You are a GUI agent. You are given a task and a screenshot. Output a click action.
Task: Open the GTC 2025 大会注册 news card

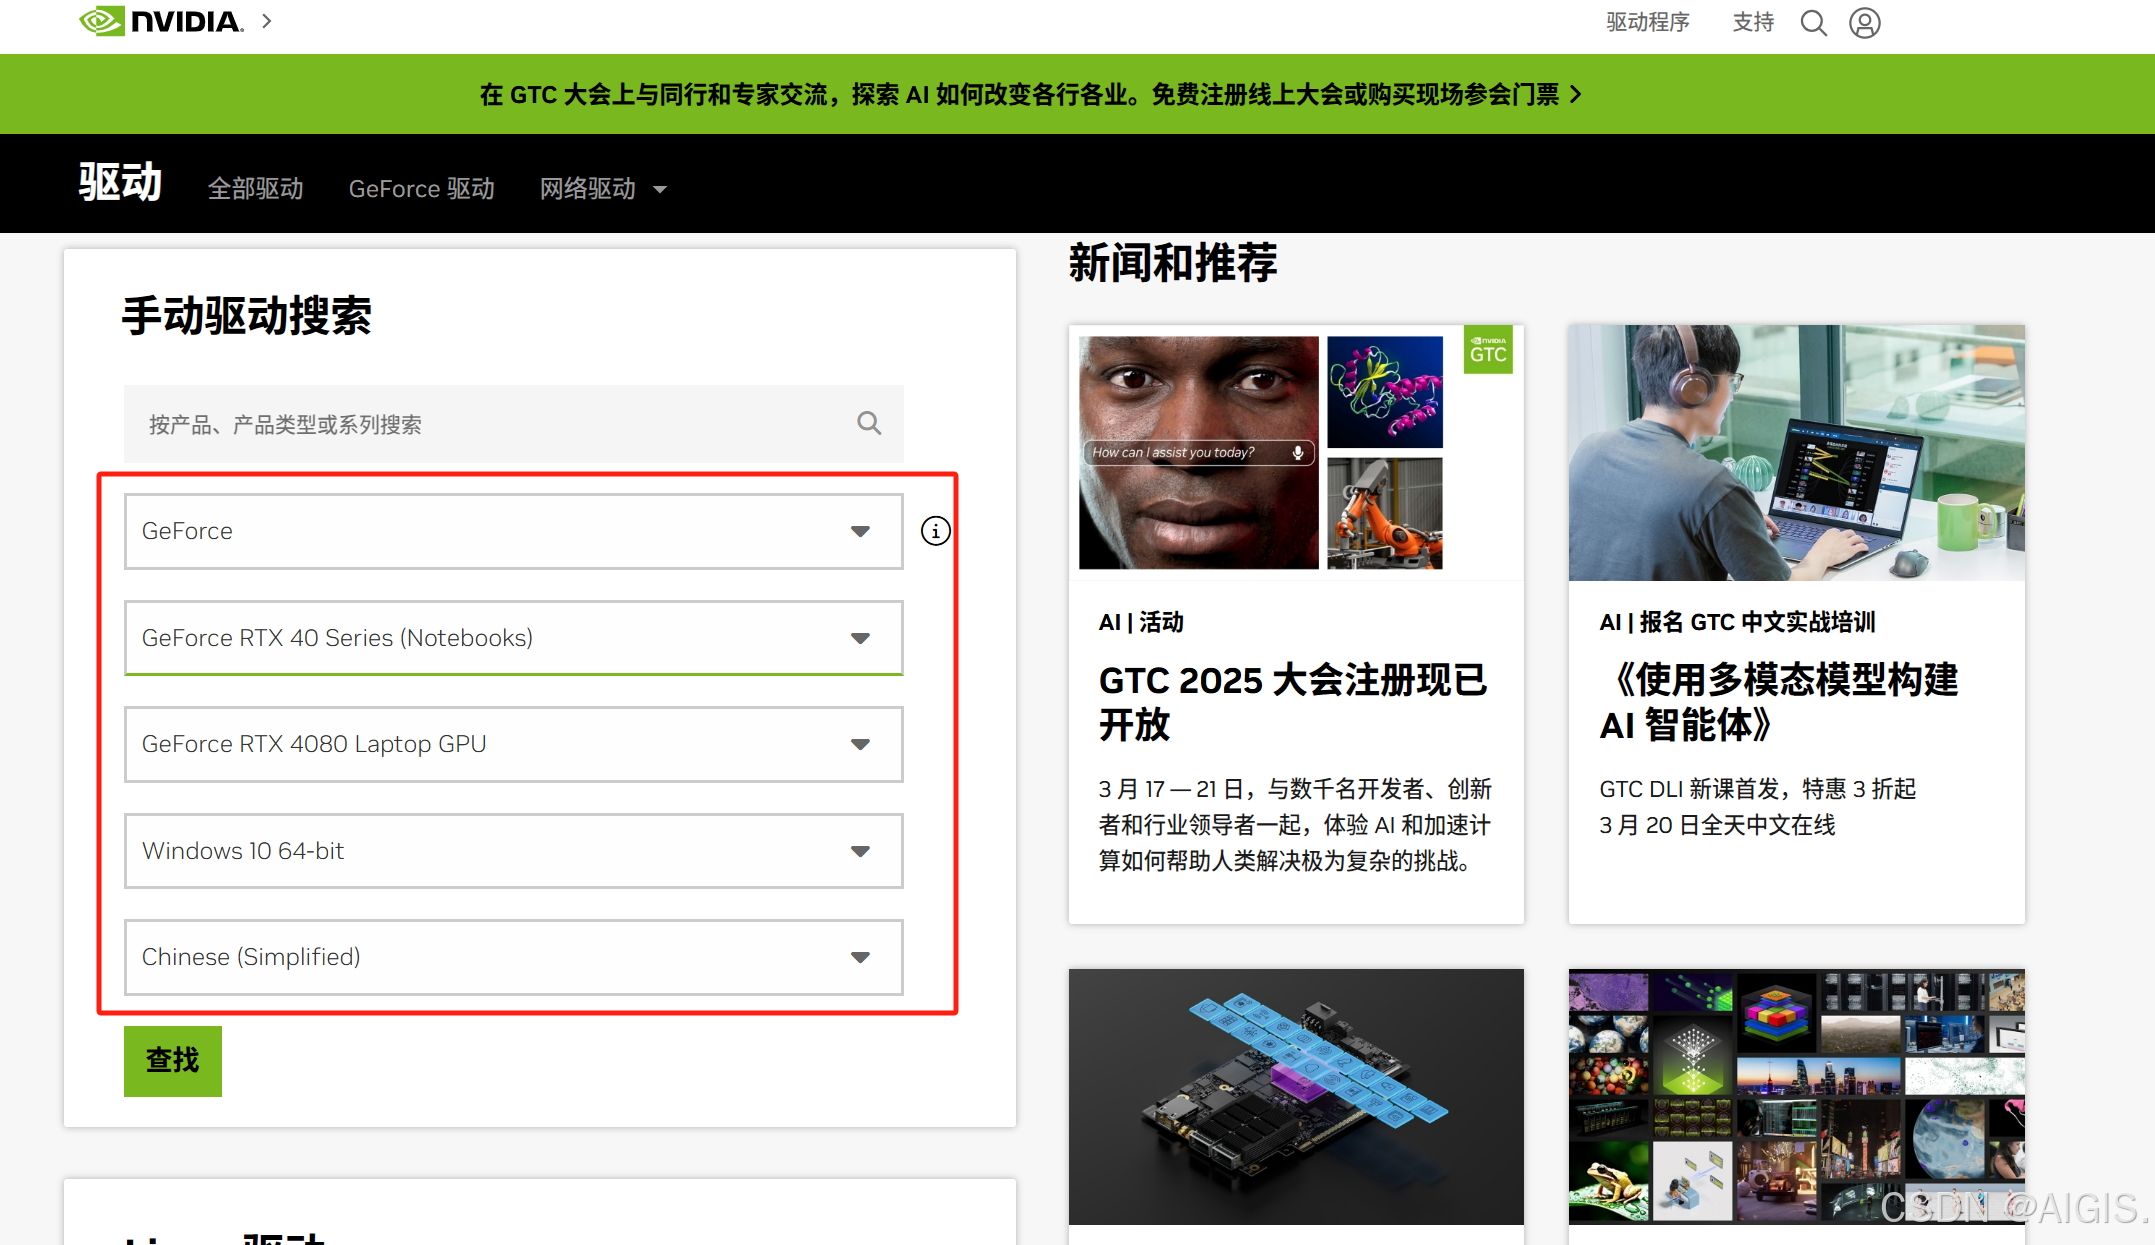[x=1294, y=702]
